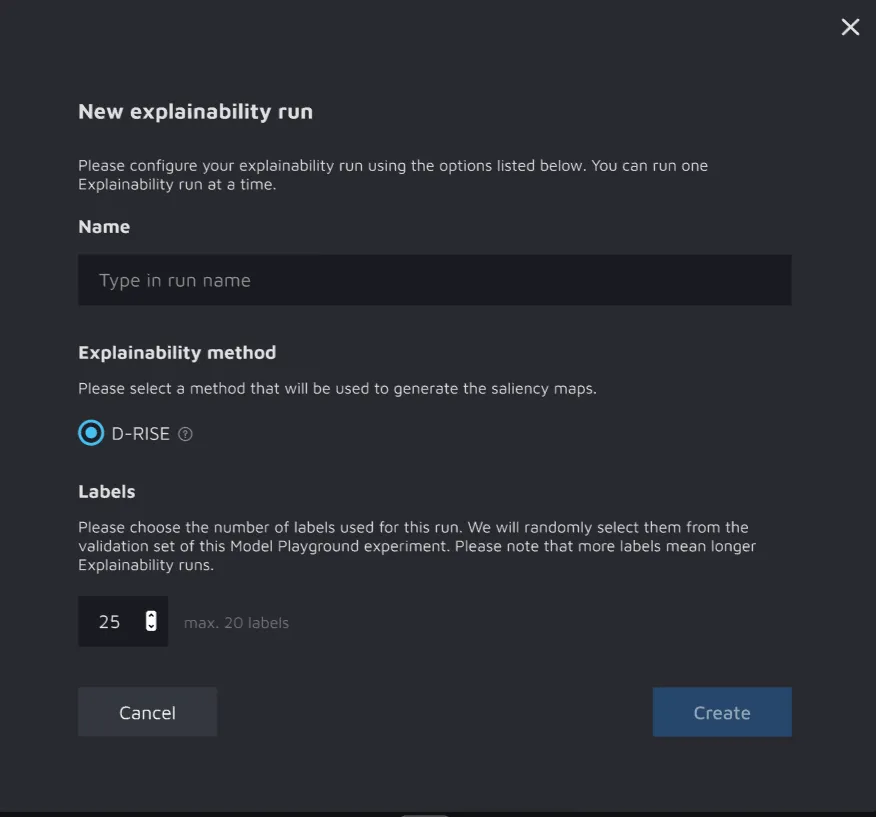
Task: Close the New explainability run dialog
Action: pyautogui.click(x=850, y=27)
